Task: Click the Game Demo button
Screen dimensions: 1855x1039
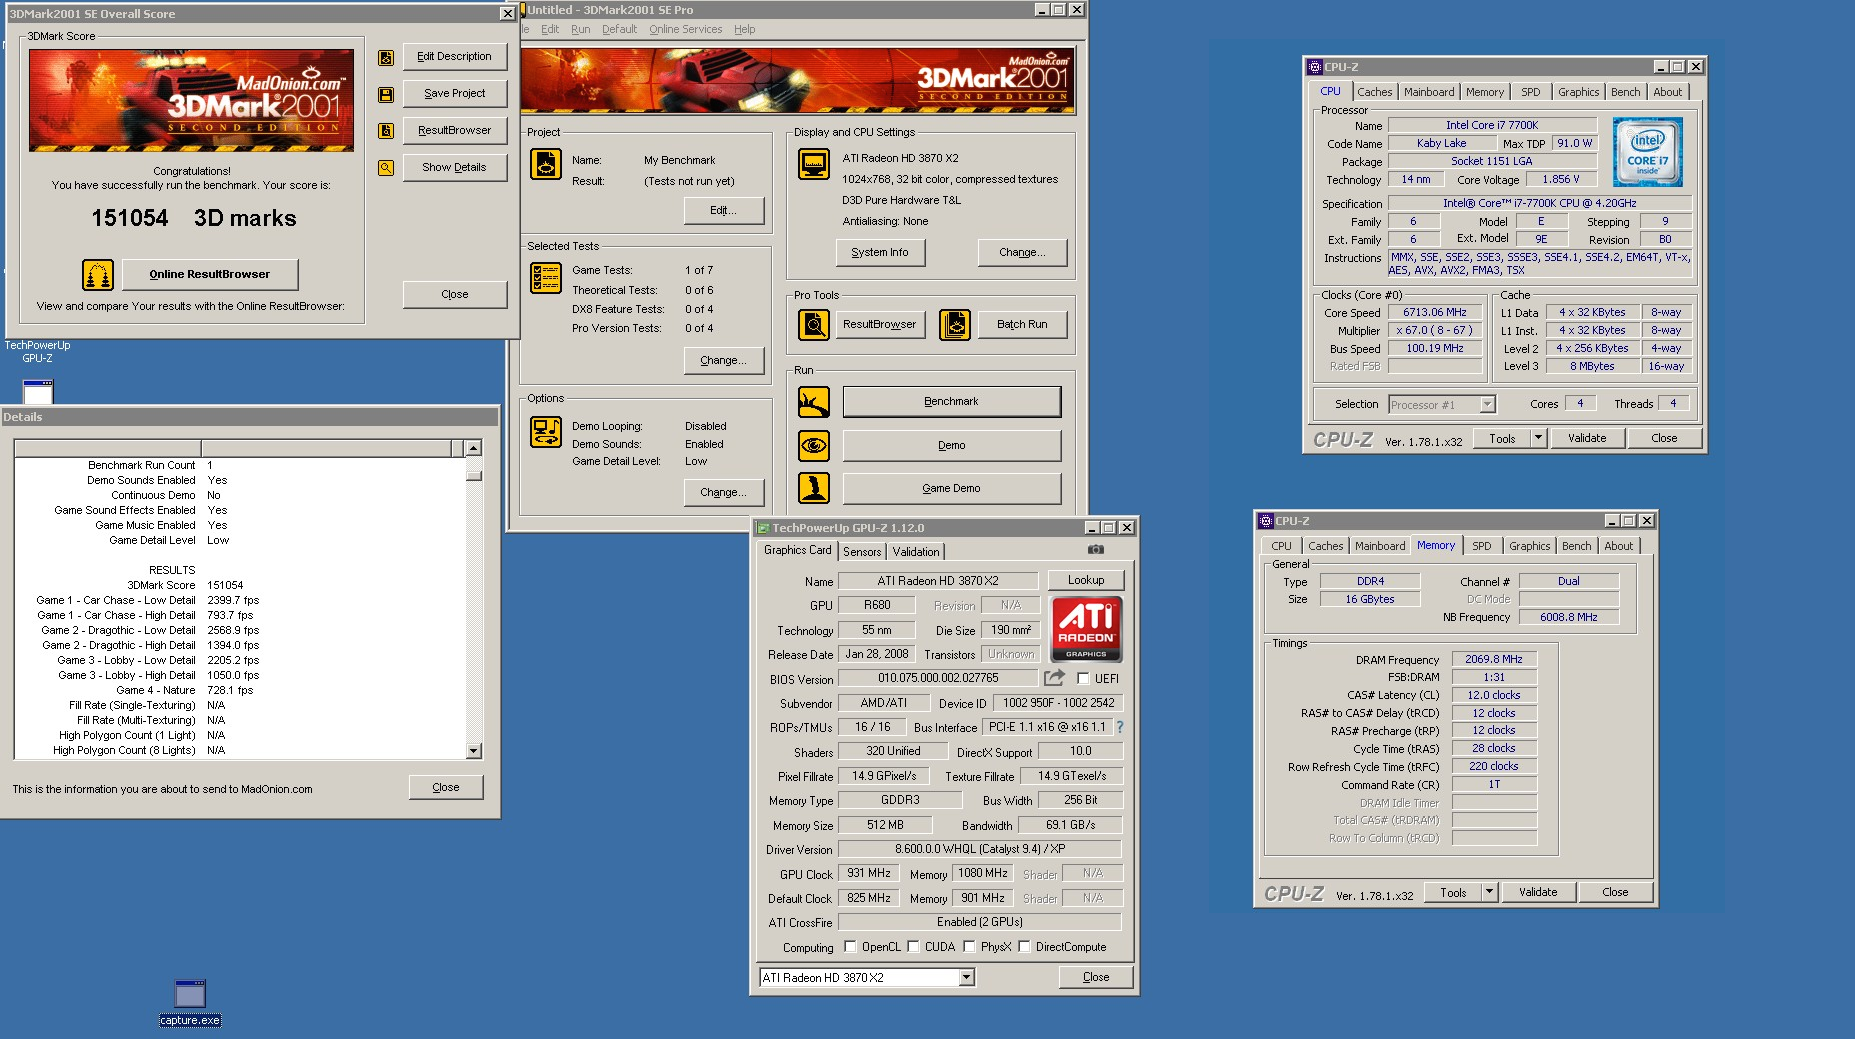Action: pos(951,489)
